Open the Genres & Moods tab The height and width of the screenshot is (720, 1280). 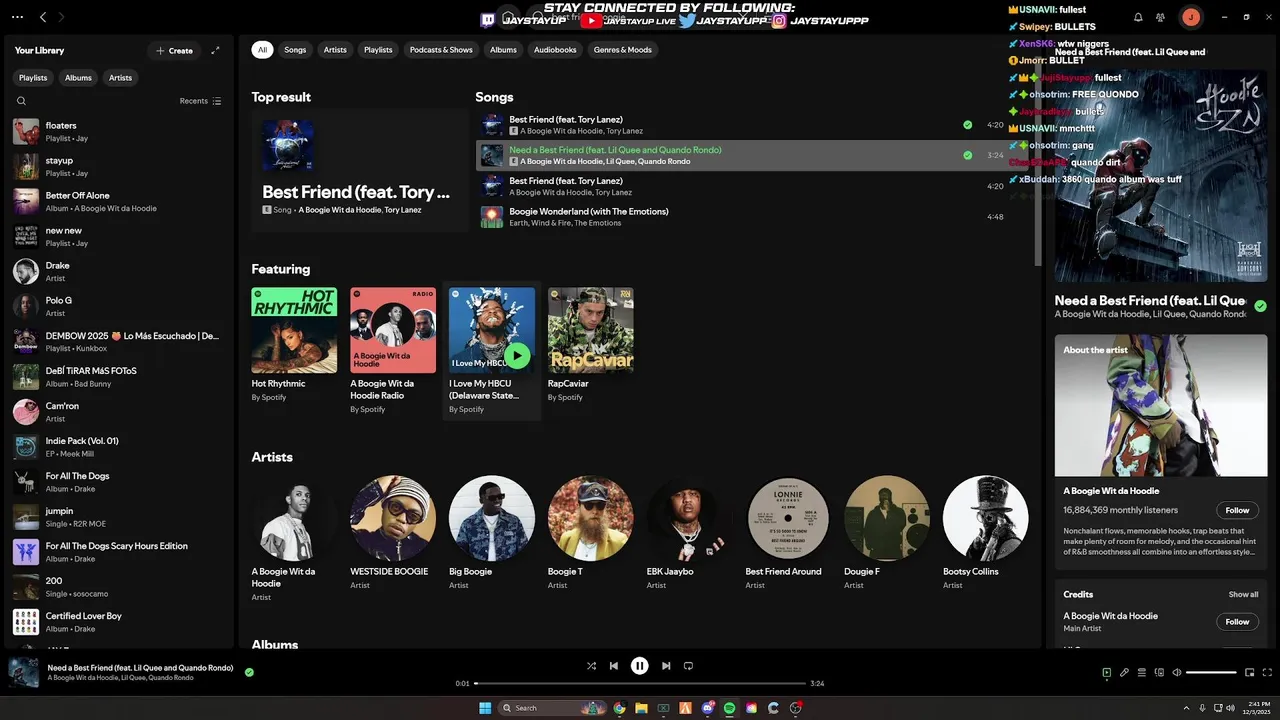coord(623,49)
